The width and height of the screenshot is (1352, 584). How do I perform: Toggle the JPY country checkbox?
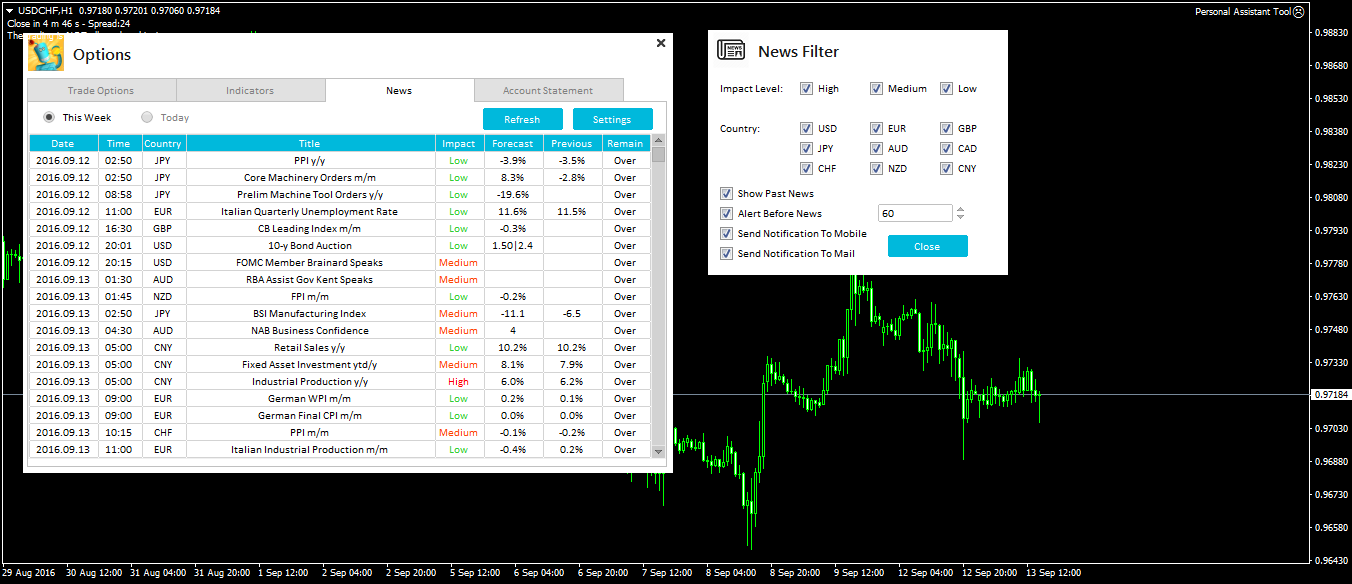point(806,148)
